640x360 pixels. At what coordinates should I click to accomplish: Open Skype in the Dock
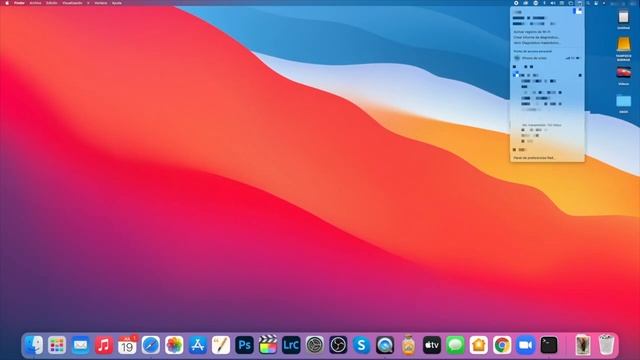(361, 345)
